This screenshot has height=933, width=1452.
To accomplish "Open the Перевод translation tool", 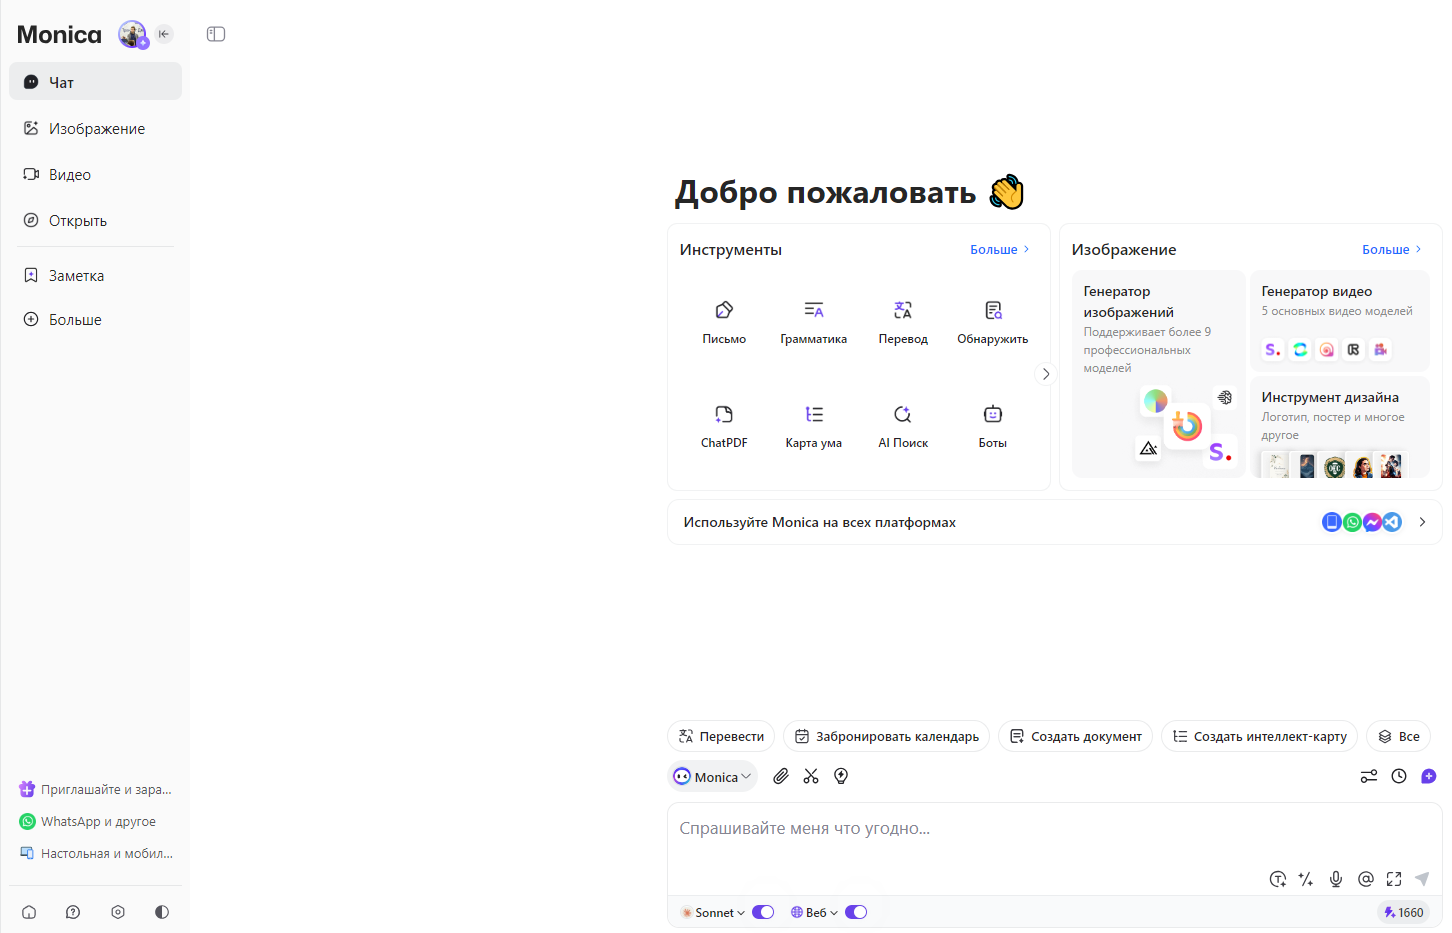I will coord(903,322).
